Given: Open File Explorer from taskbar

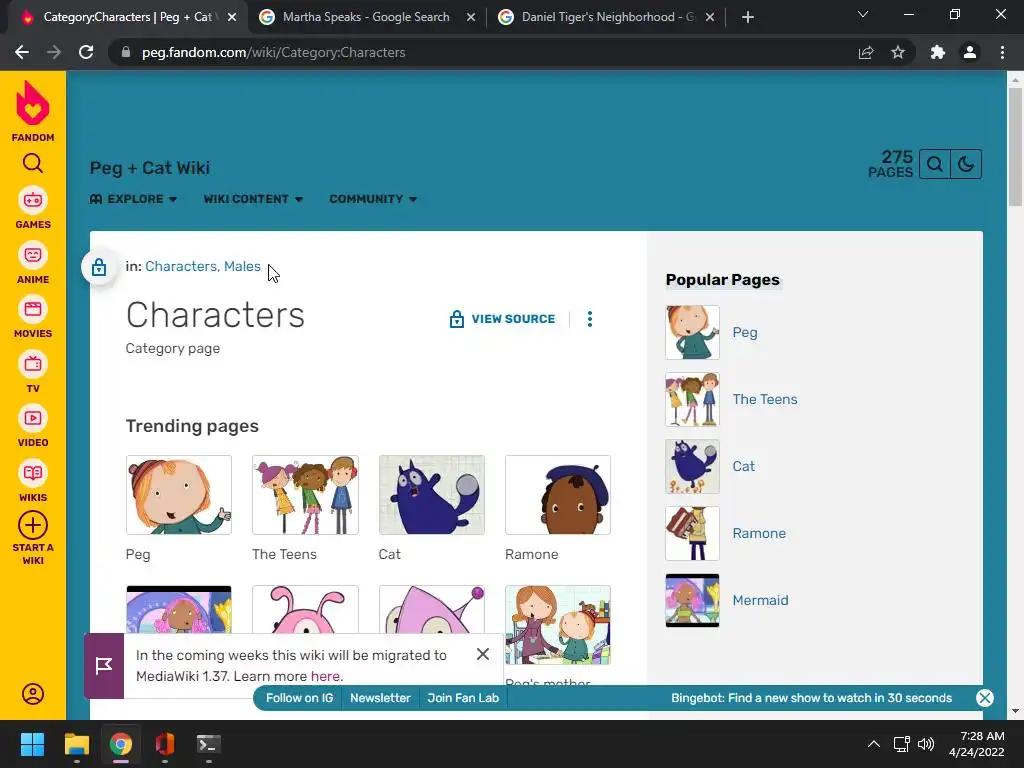Looking at the screenshot, I should [76, 744].
